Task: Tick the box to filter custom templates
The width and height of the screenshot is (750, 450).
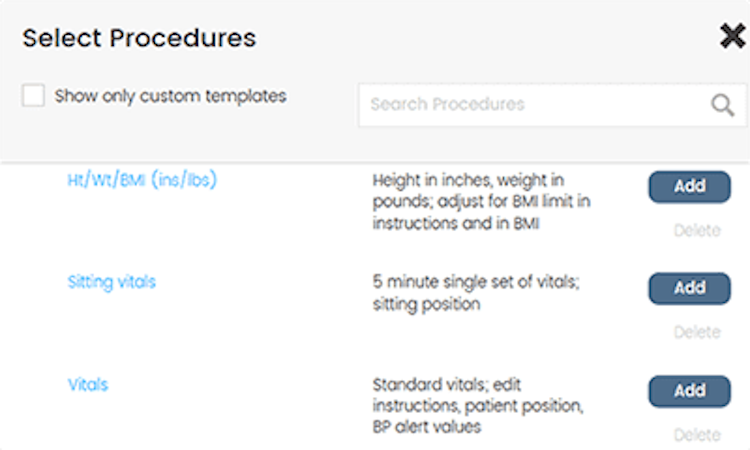Action: tap(34, 96)
